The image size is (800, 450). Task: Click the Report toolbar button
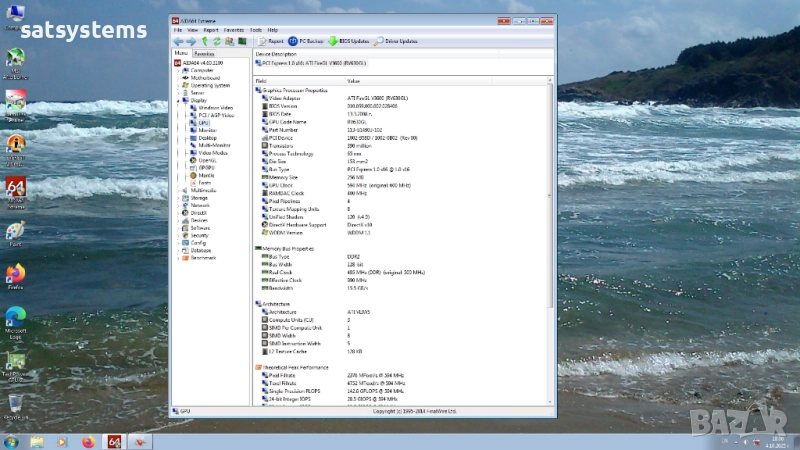(x=269, y=41)
